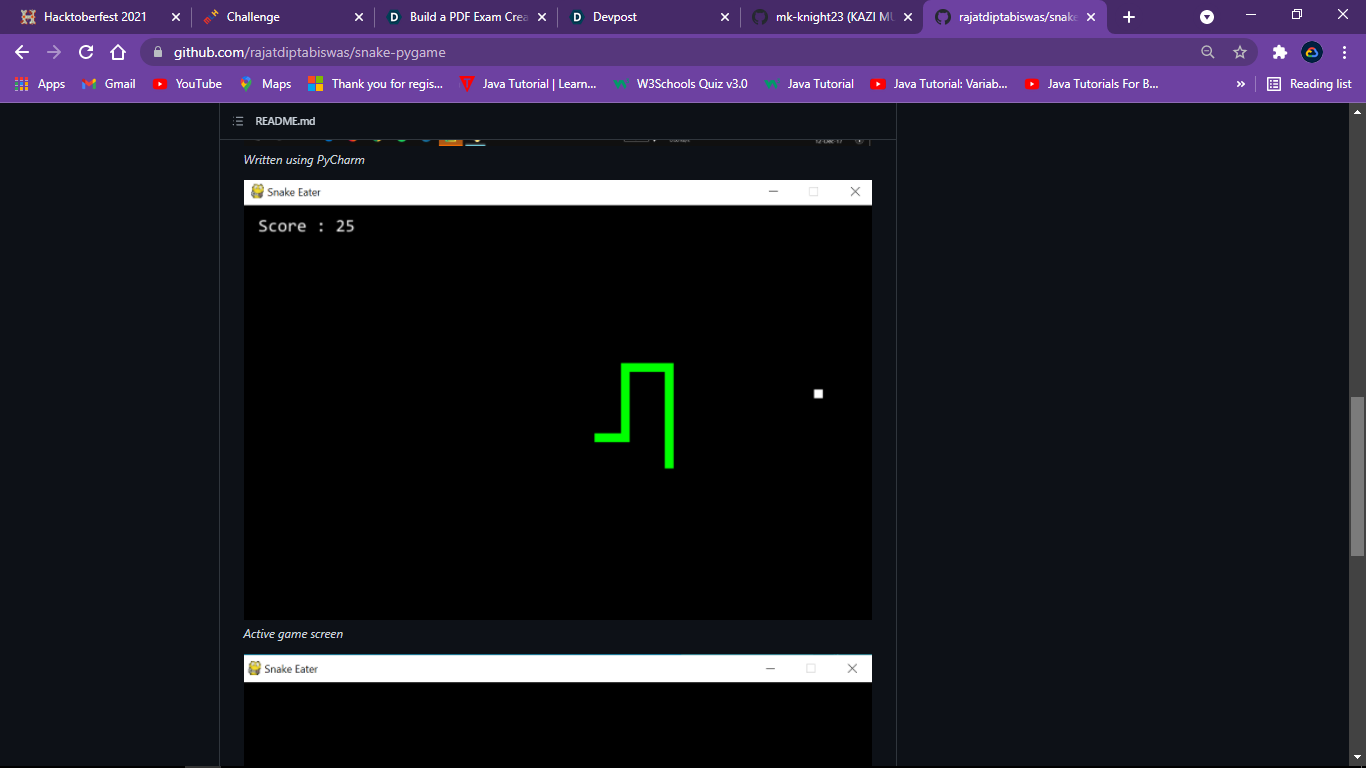The image size is (1366, 768).
Task: Restore down the Chrome window
Action: coord(1297,15)
